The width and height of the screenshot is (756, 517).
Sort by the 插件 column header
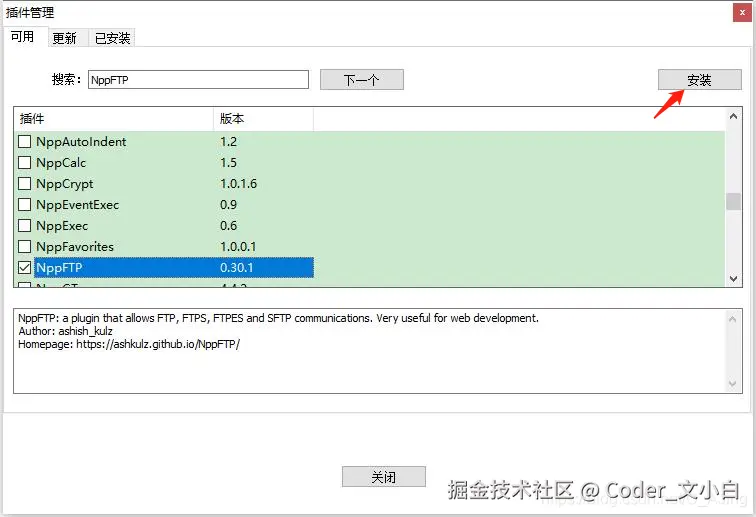[x=114, y=119]
